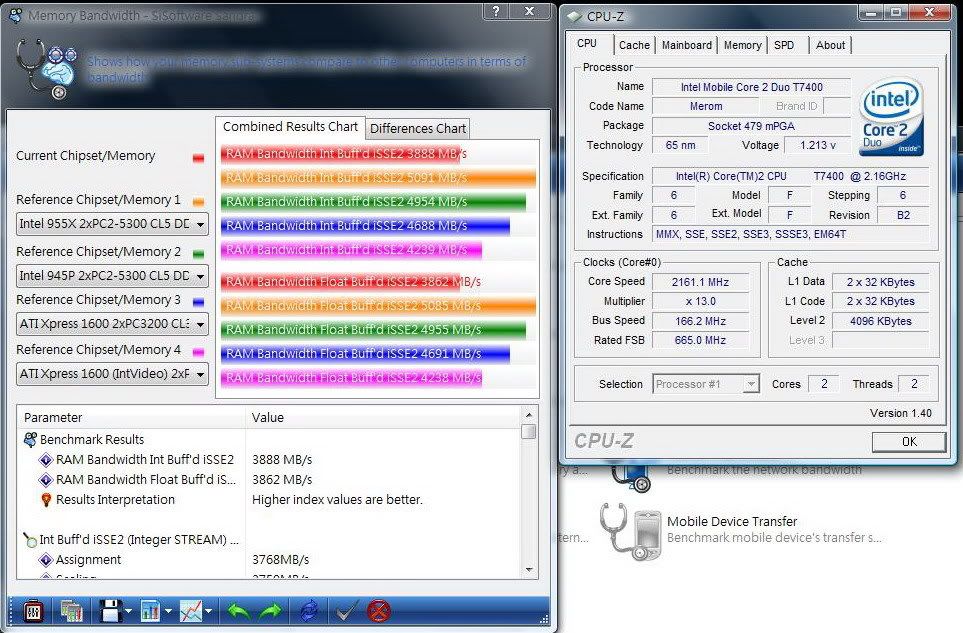Open the Mainboard tab in CPU-Z
Screen dimensions: 963x633
pos(687,45)
